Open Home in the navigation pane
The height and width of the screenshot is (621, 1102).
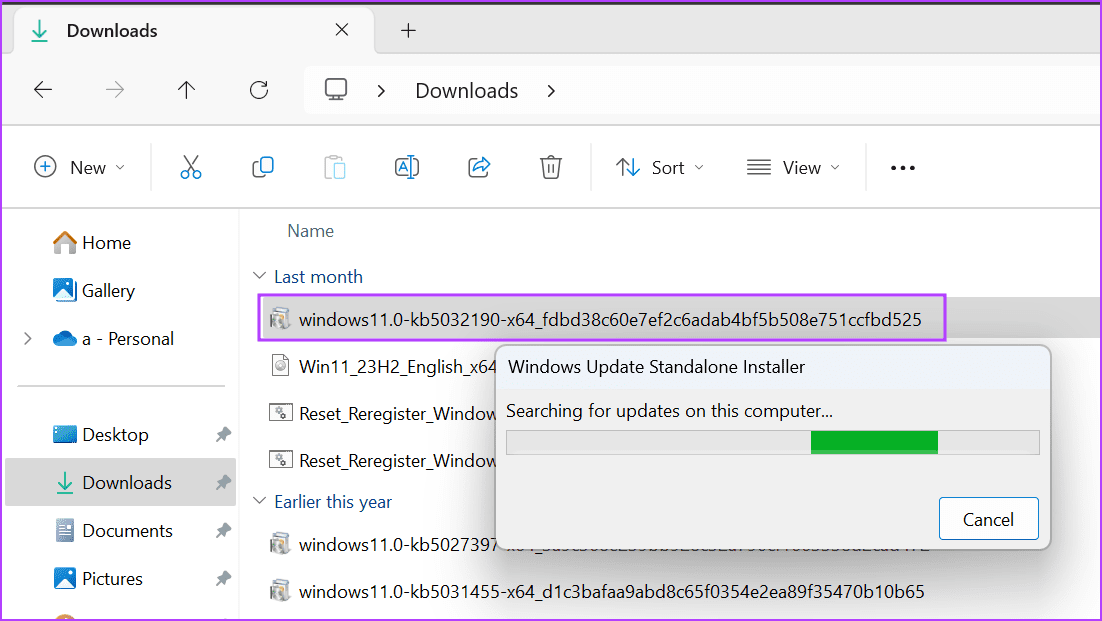point(92,242)
